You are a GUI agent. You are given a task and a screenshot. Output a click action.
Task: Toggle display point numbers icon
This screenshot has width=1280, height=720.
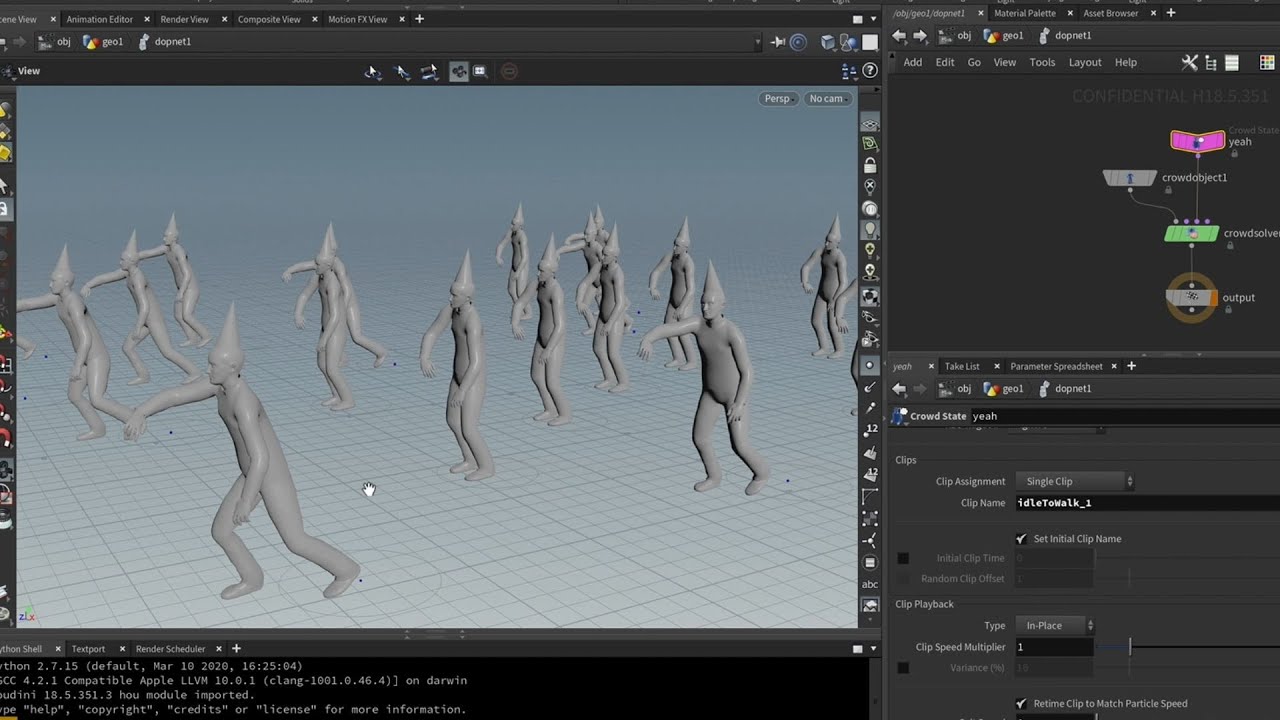(871, 429)
